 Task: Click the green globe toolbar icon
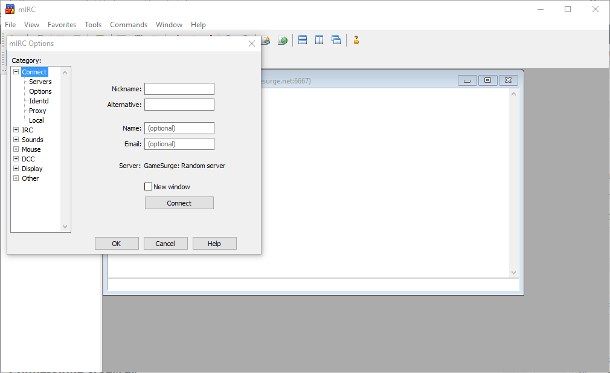(283, 40)
